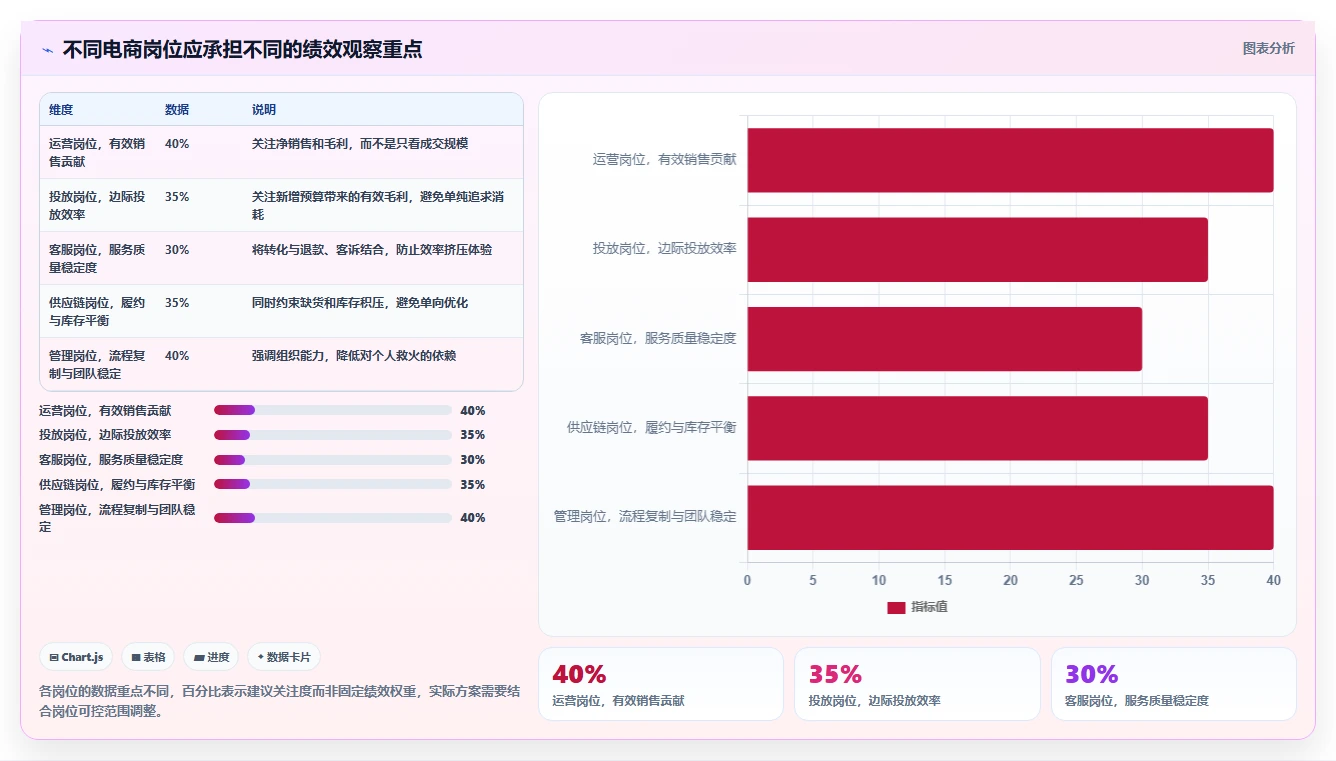Image resolution: width=1336 pixels, height=761 pixels.
Task: Click the chart bar for 运营岗位，有效销售贡献
Action: (x=1010, y=160)
